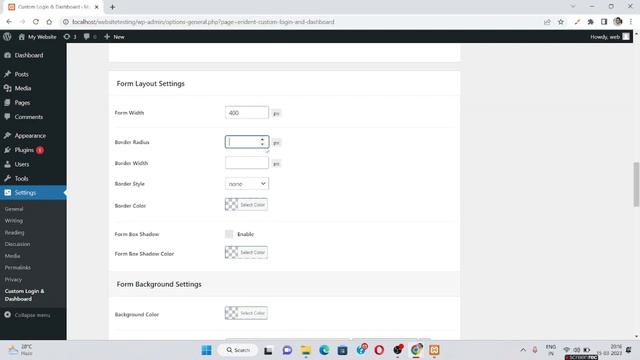Enable the Form Box Shadow checkbox
Image resolution: width=640 pixels, height=360 pixels.
(x=229, y=234)
